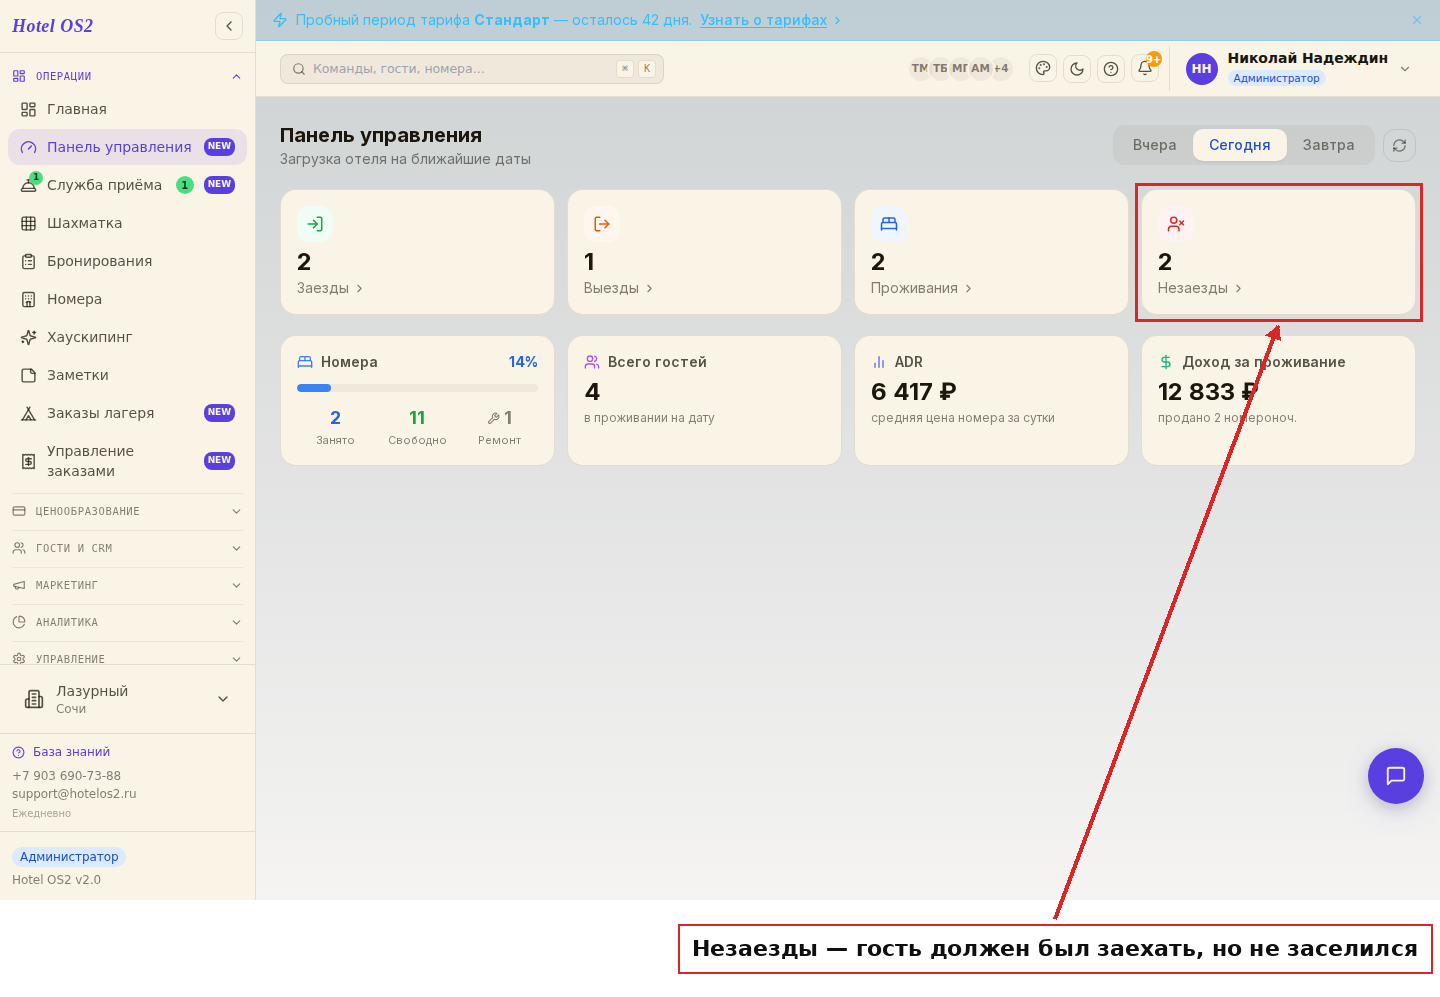Click the orange departures icon in Выезды card

pos(602,224)
